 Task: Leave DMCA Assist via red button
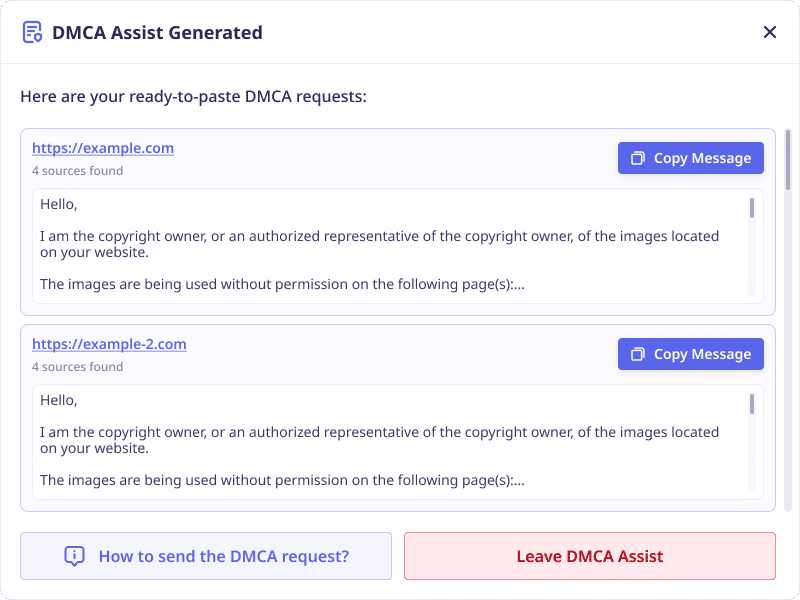click(590, 556)
